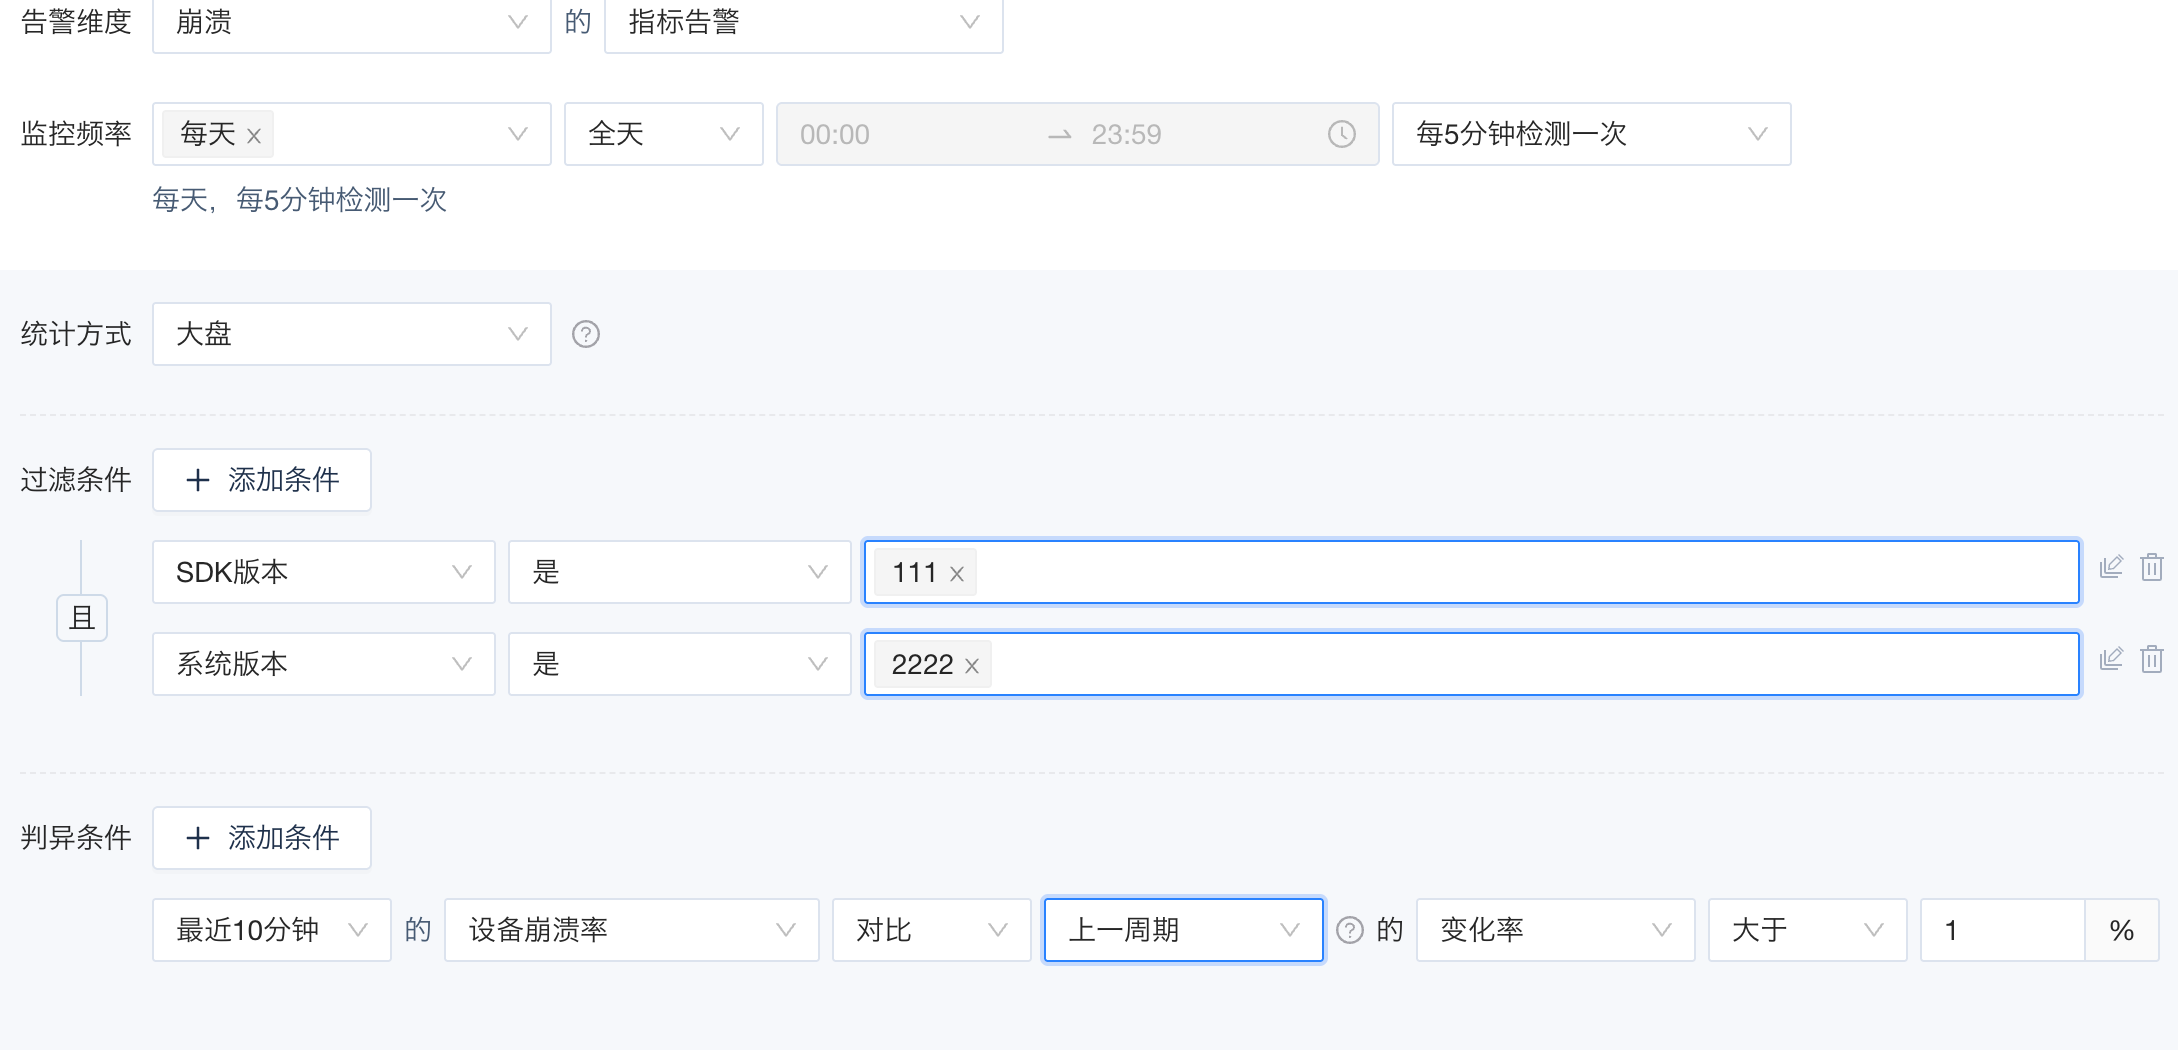The width and height of the screenshot is (2178, 1050).
Task: Remove the 111 tag from SDK版本 values
Action: click(957, 574)
